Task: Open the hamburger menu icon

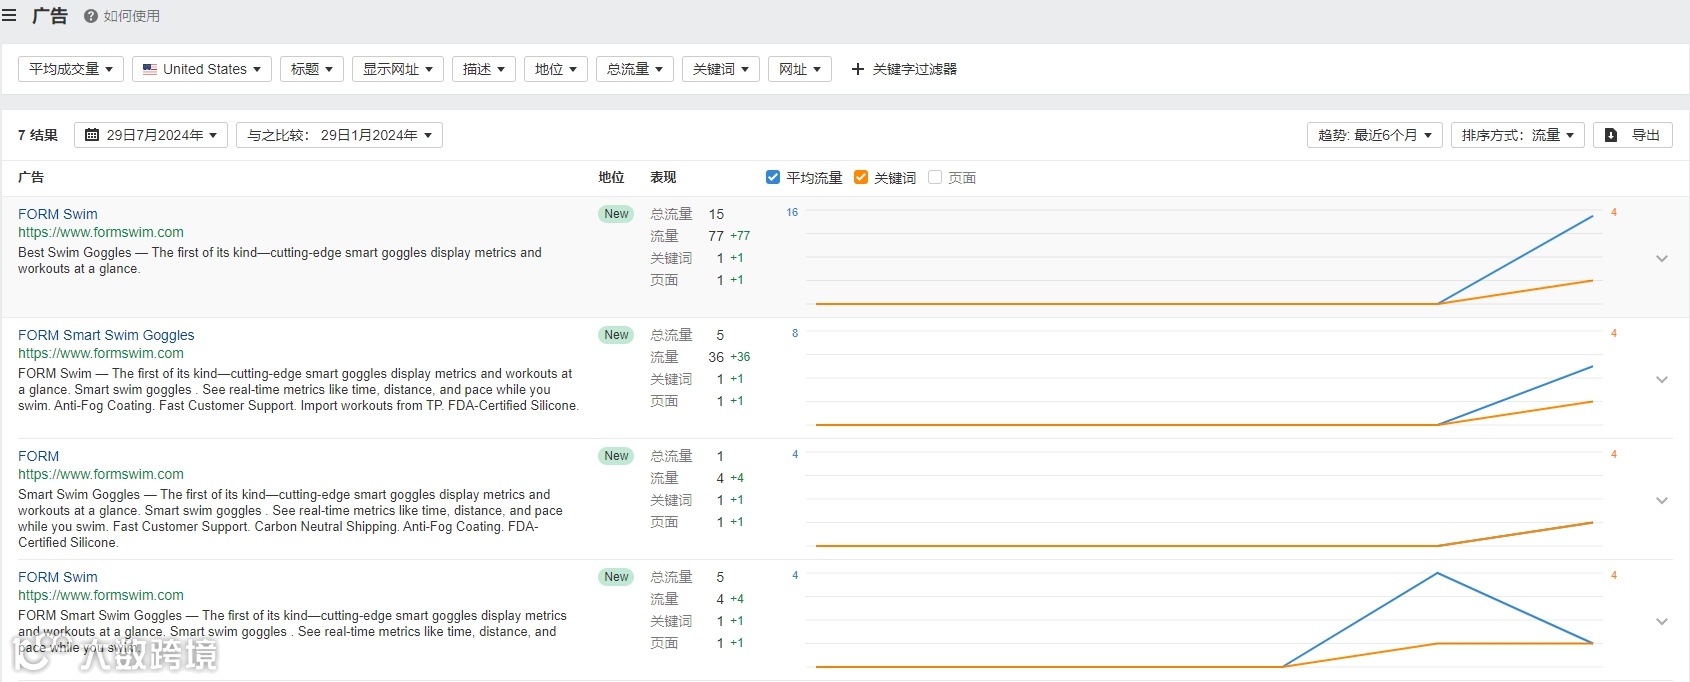Action: (9, 16)
